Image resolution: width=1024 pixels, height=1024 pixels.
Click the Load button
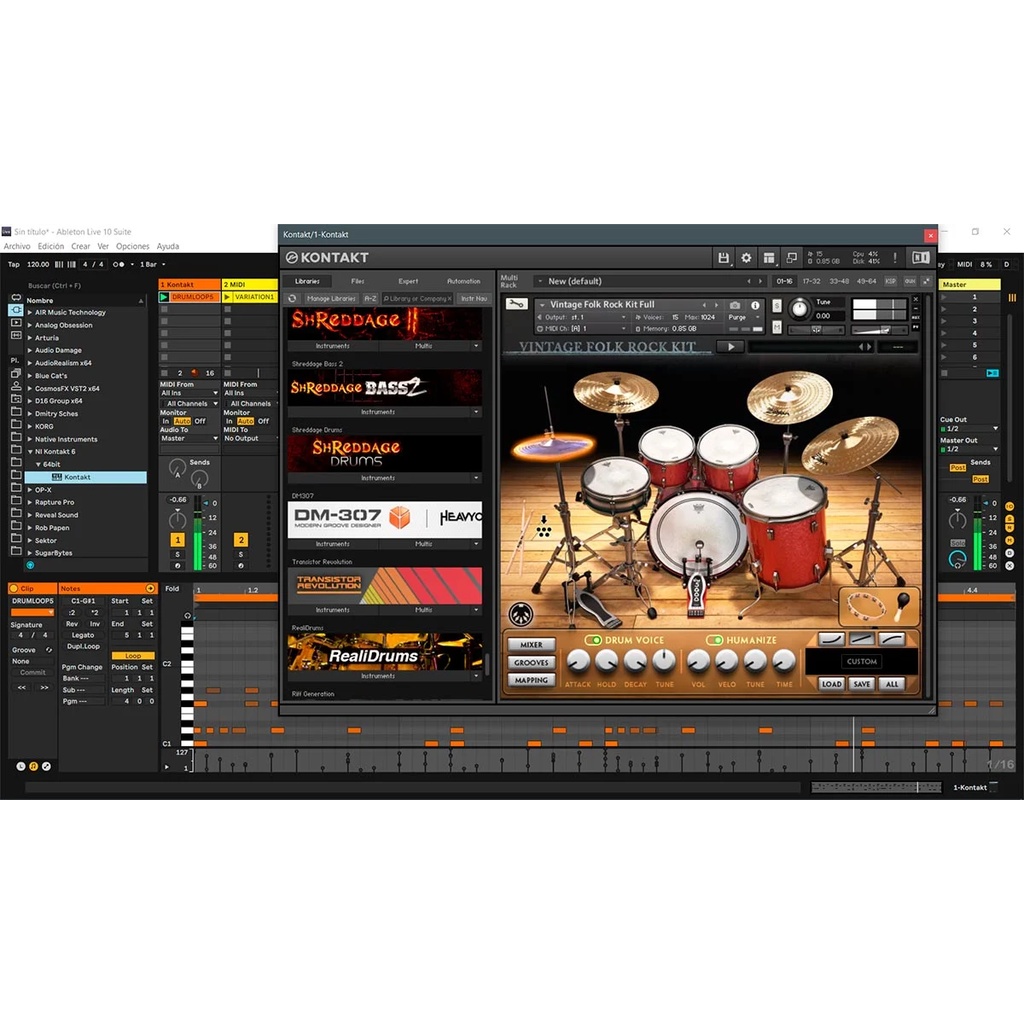[x=831, y=684]
